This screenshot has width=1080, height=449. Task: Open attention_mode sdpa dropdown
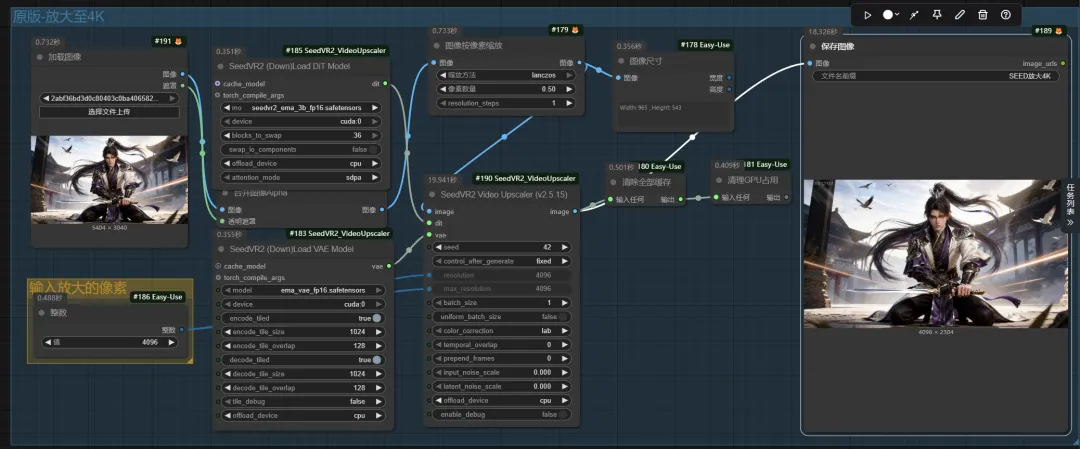[x=301, y=178]
